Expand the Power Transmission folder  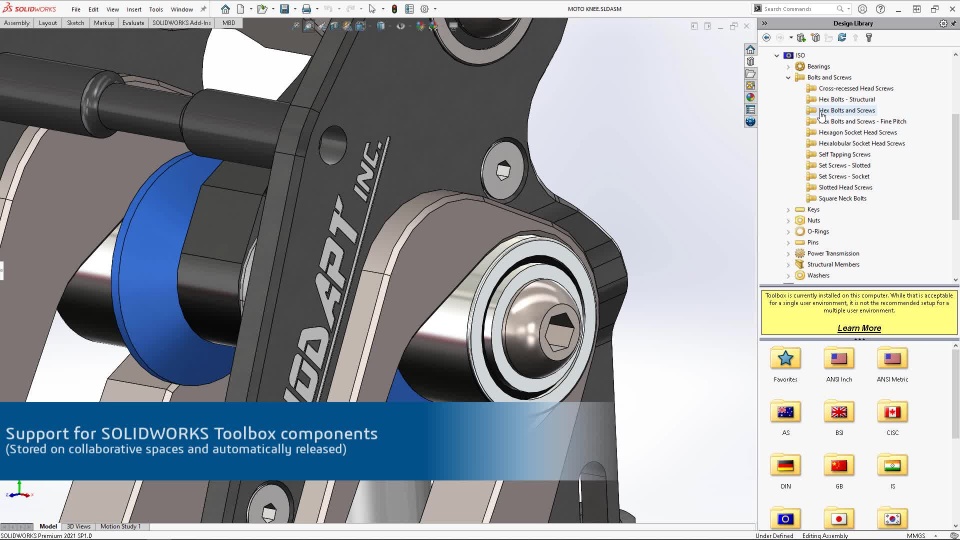tap(789, 254)
